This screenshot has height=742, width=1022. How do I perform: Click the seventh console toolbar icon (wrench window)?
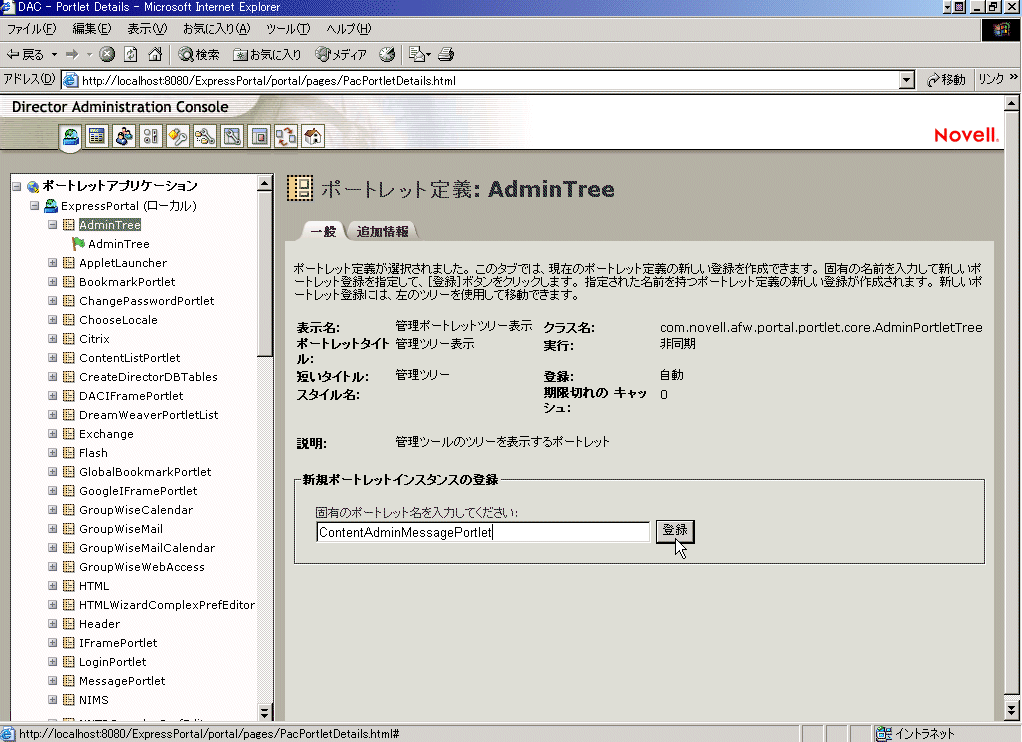coord(232,136)
